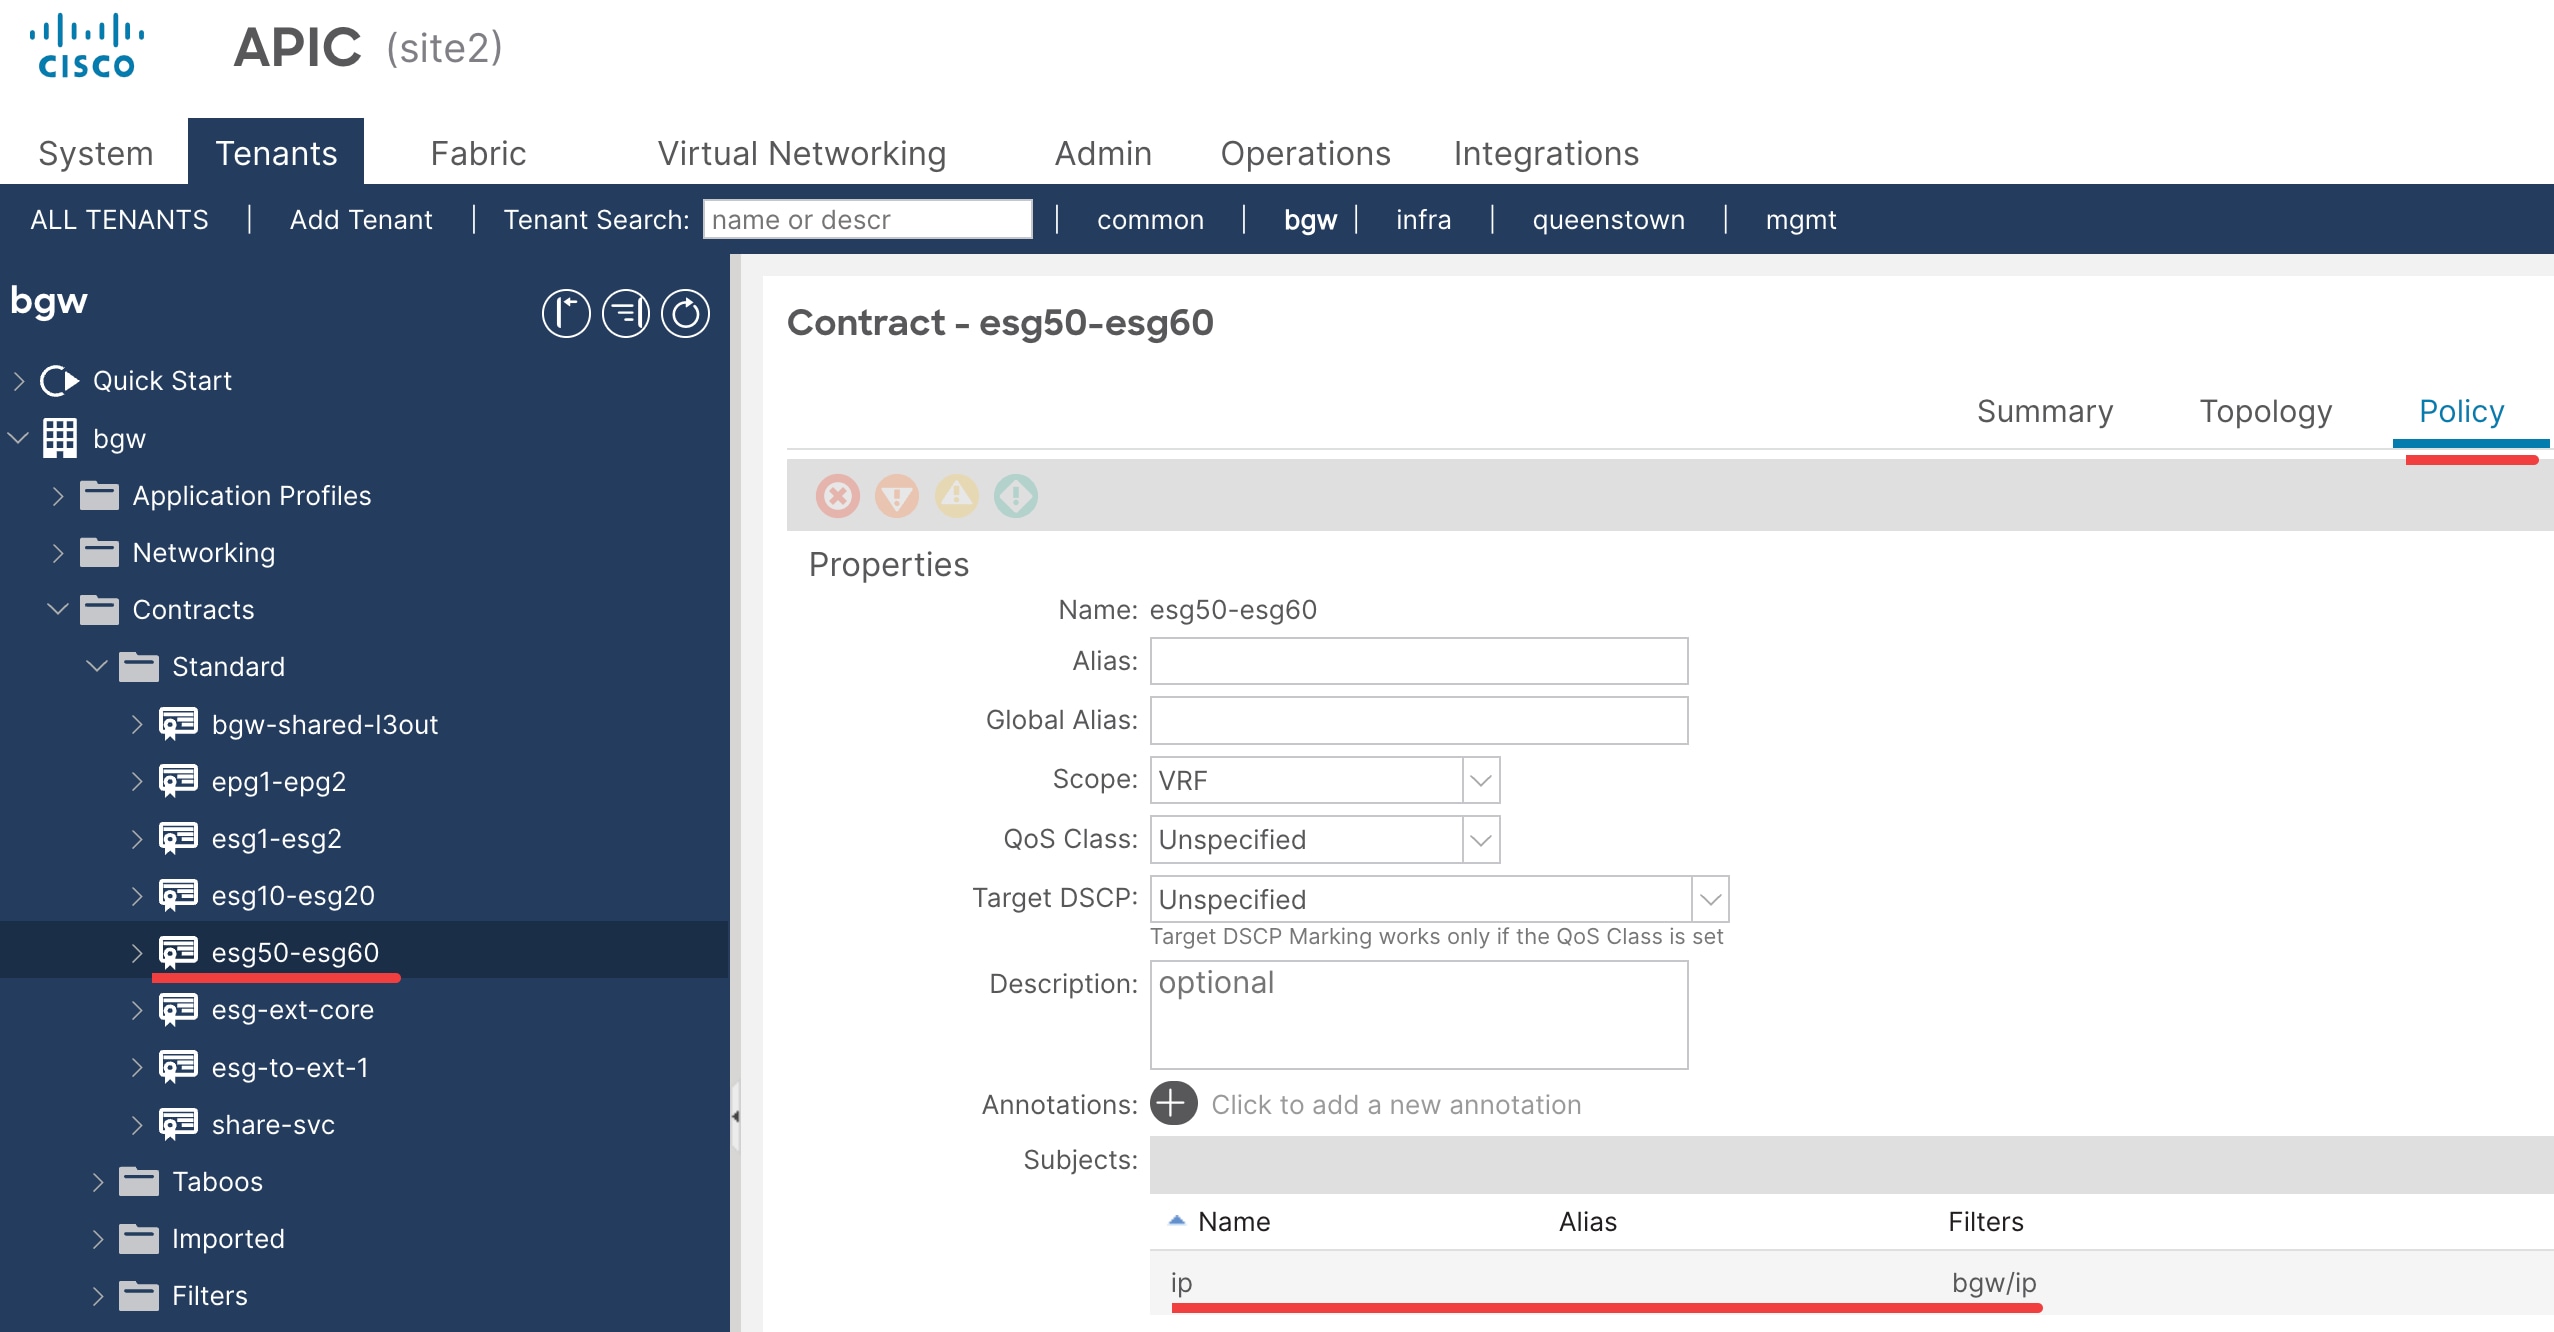Sort subjects by Name column
Image resolution: width=2554 pixels, height=1332 pixels.
point(1234,1222)
